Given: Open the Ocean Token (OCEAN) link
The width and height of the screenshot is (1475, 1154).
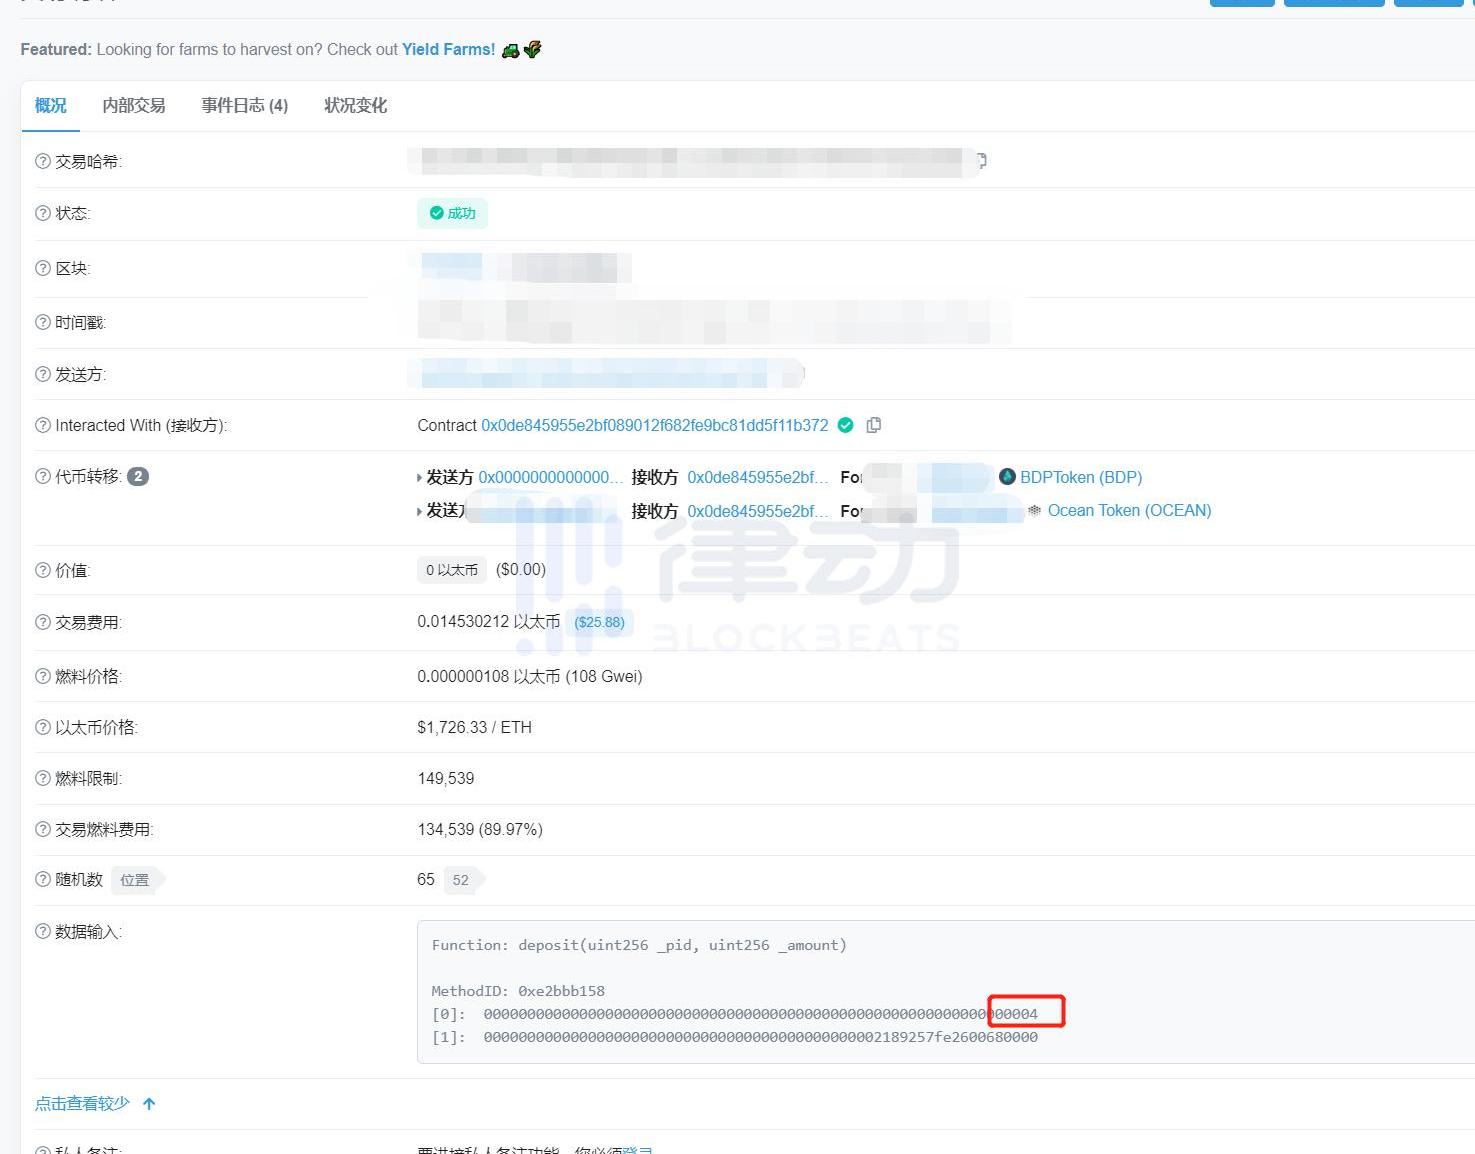Looking at the screenshot, I should [1129, 510].
